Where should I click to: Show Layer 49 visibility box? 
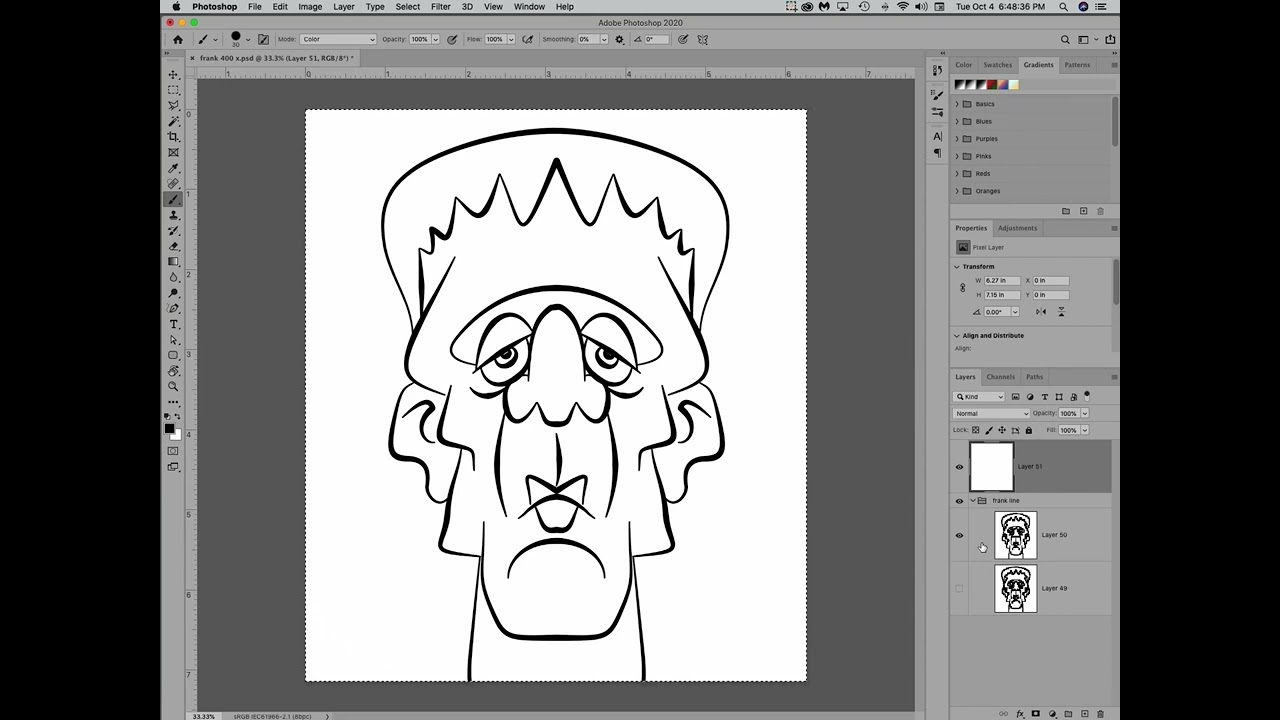click(959, 588)
